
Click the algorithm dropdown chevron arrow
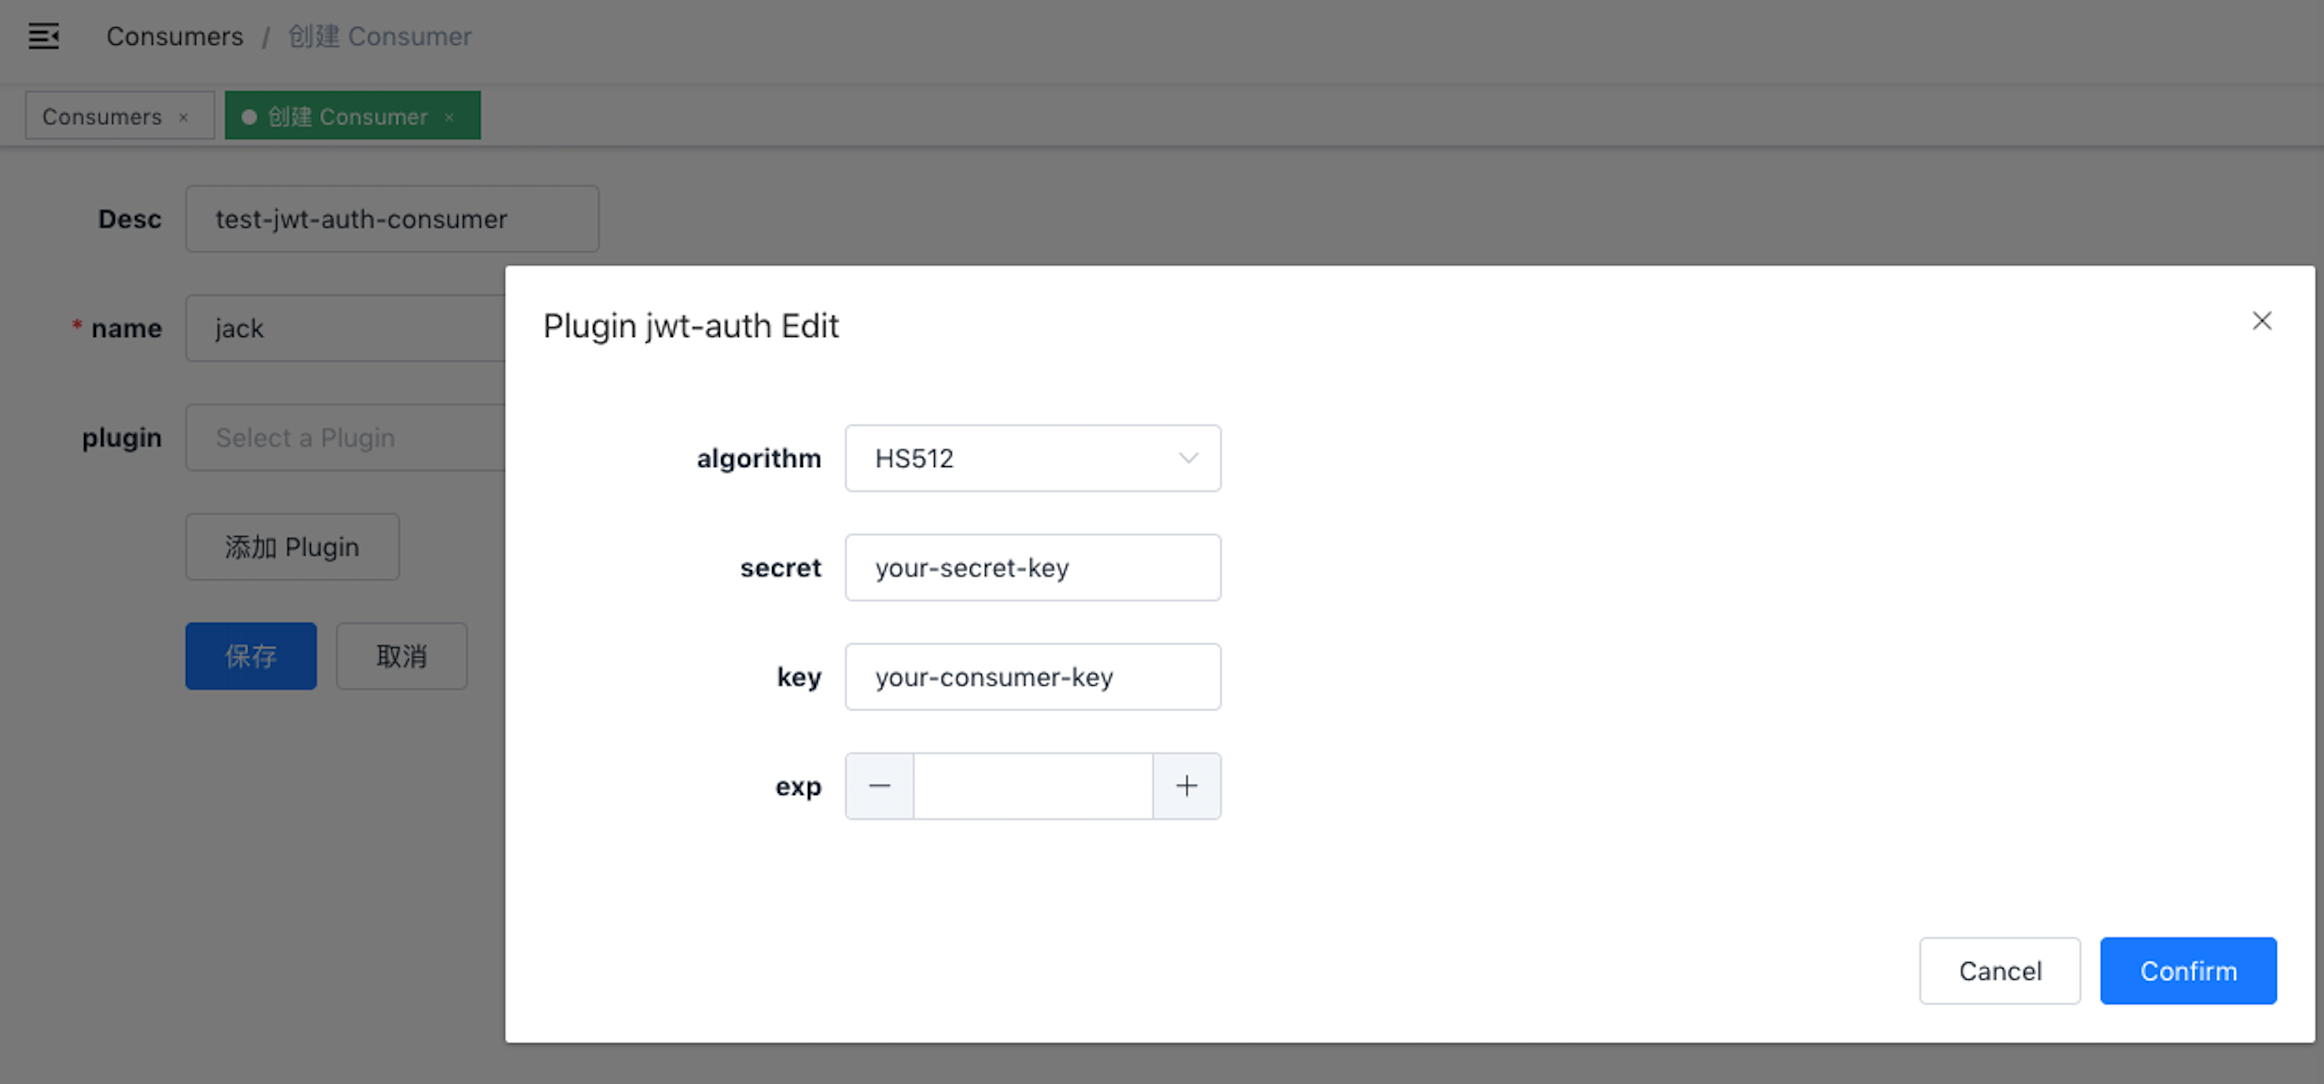click(x=1188, y=458)
